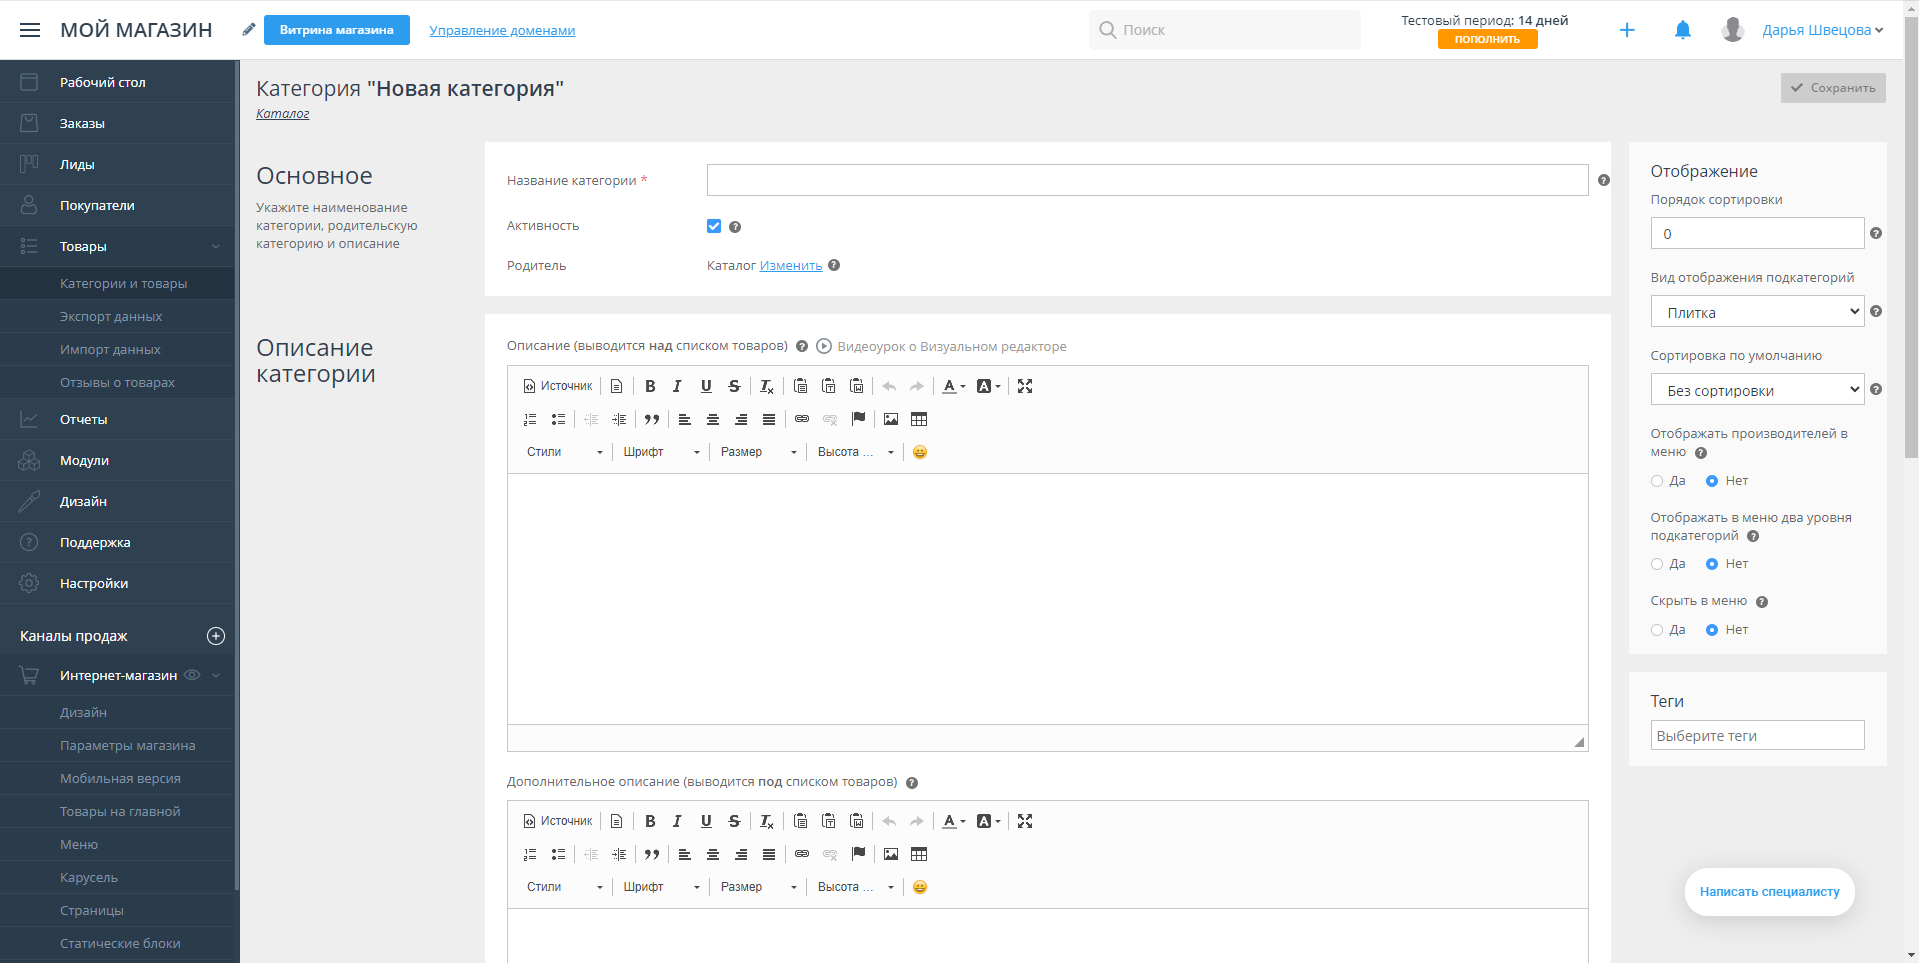This screenshot has height=963, width=1919.
Task: Select Нет for two levels of subcategories
Action: pos(1712,564)
